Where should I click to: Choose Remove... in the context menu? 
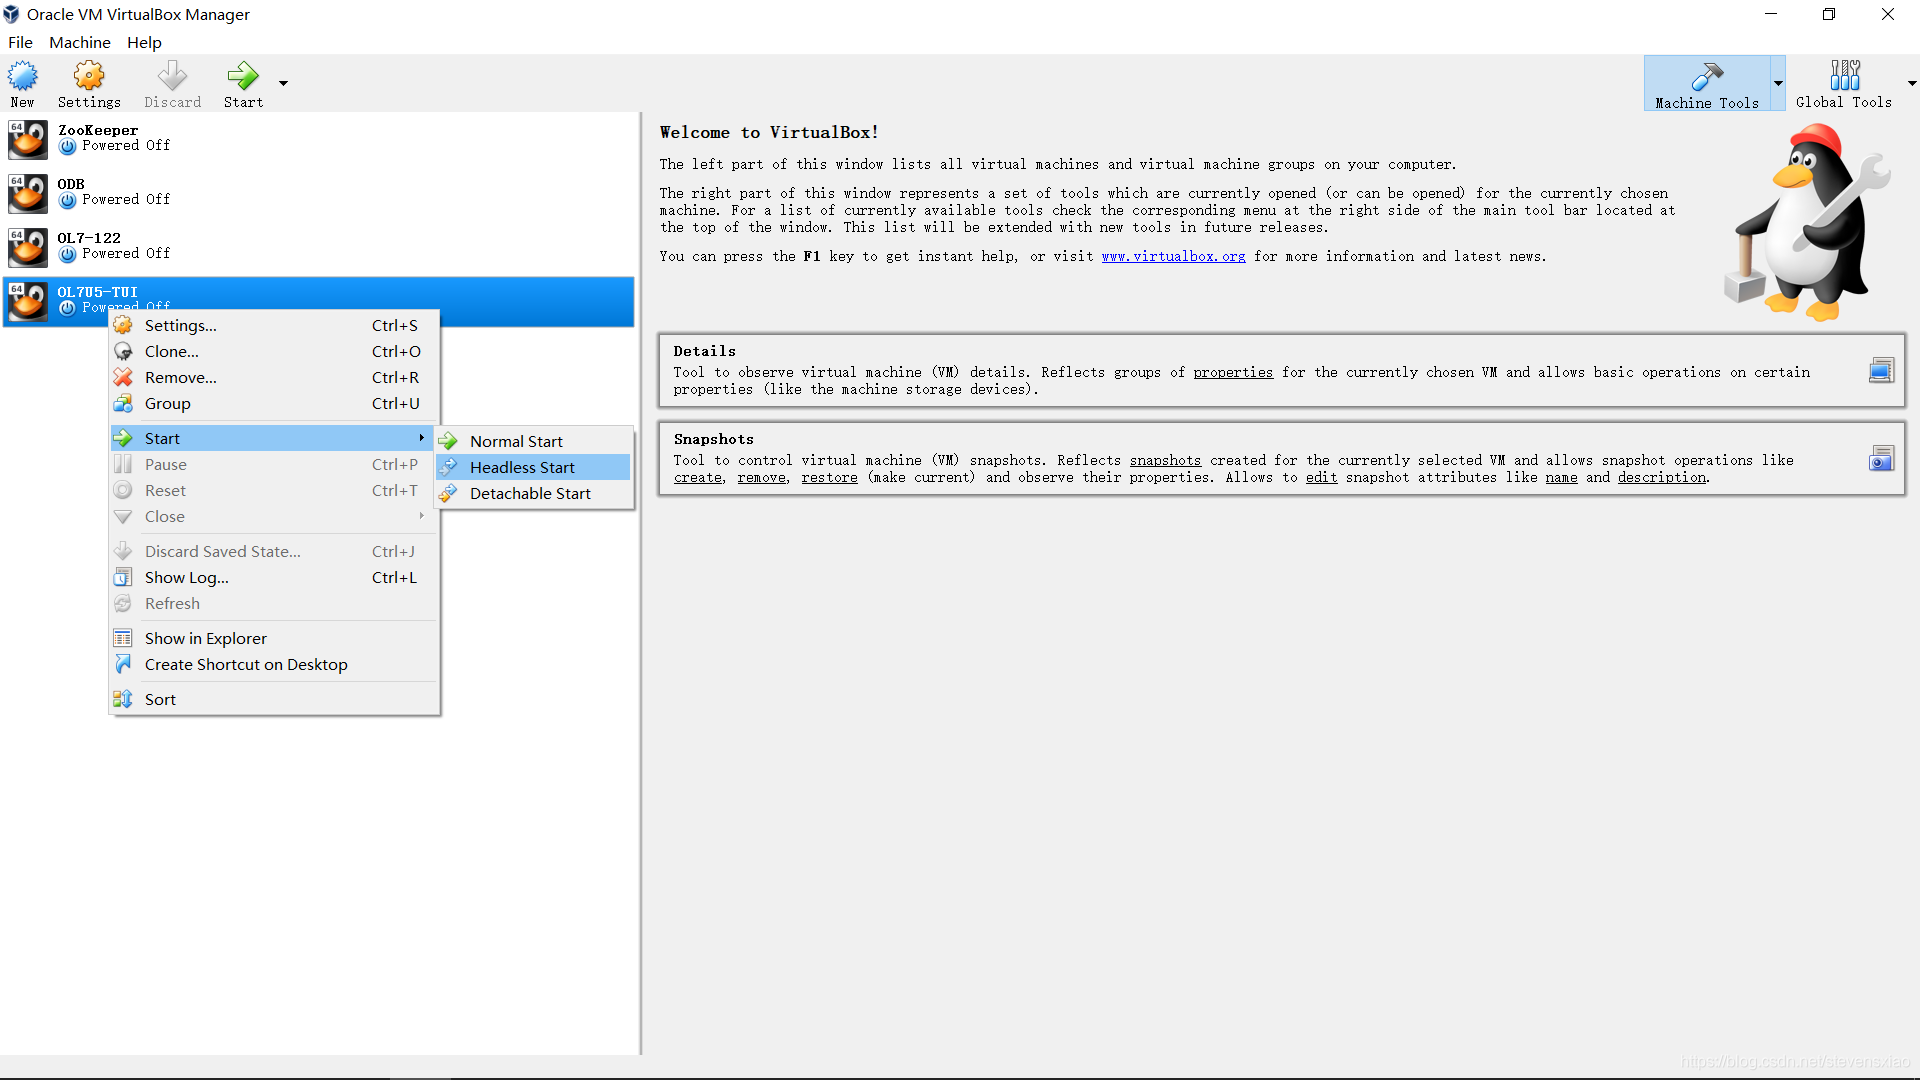[x=274, y=377]
